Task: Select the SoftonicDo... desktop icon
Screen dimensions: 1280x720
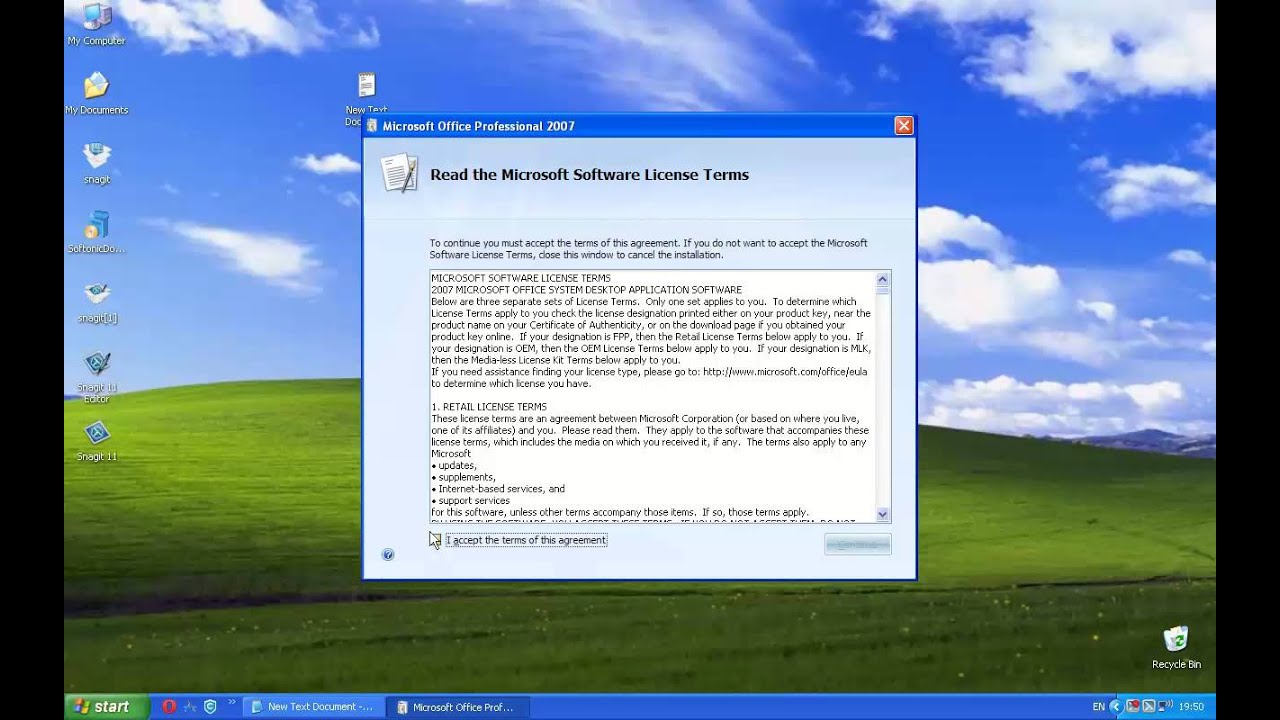Action: point(96,232)
